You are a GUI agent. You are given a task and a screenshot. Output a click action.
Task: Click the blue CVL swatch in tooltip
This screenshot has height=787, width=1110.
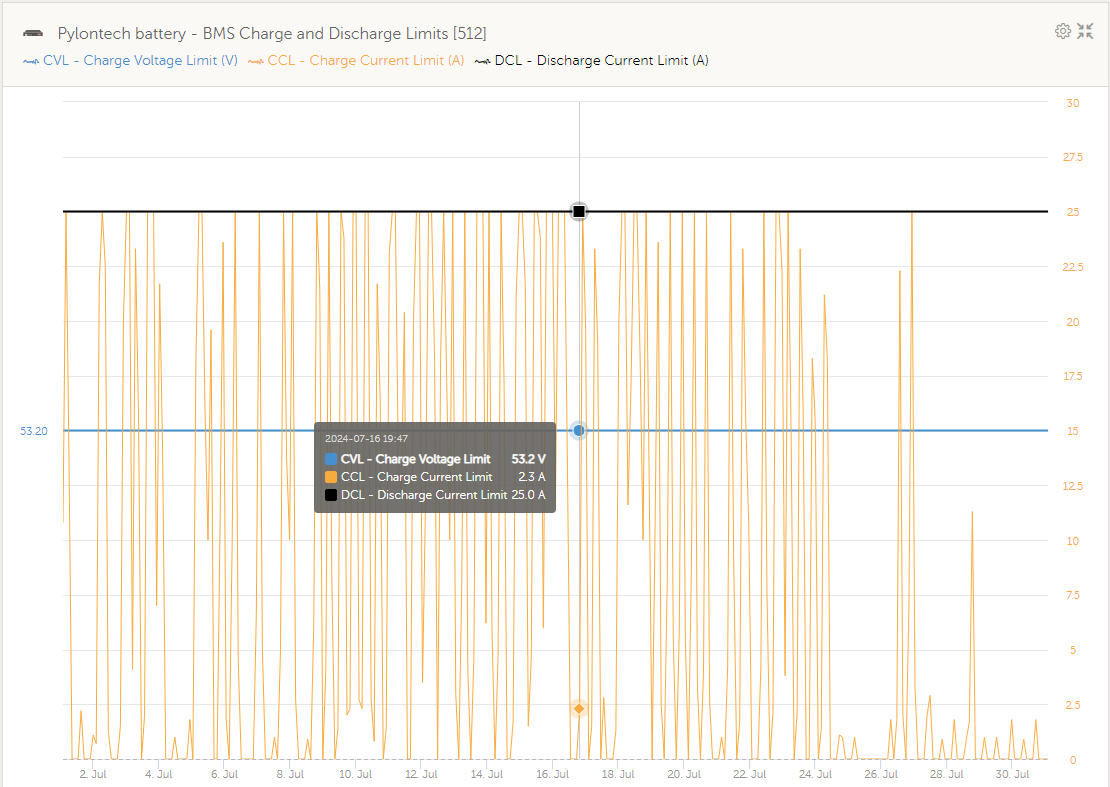331,459
